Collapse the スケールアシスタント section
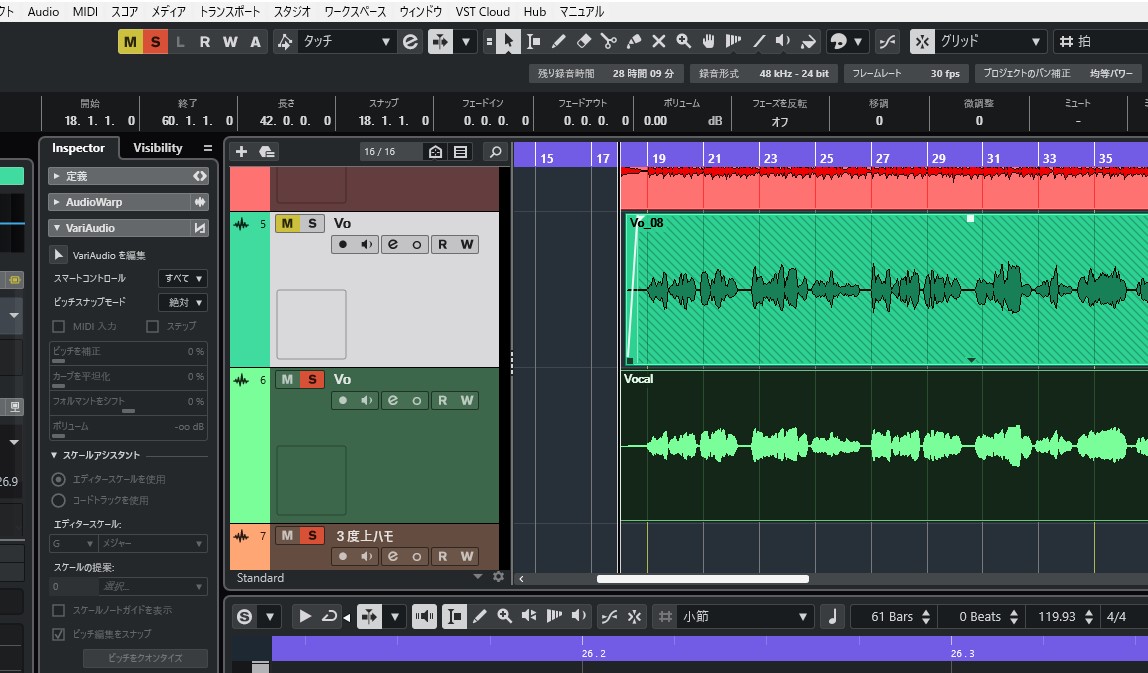Image resolution: width=1148 pixels, height=673 pixels. 54,455
